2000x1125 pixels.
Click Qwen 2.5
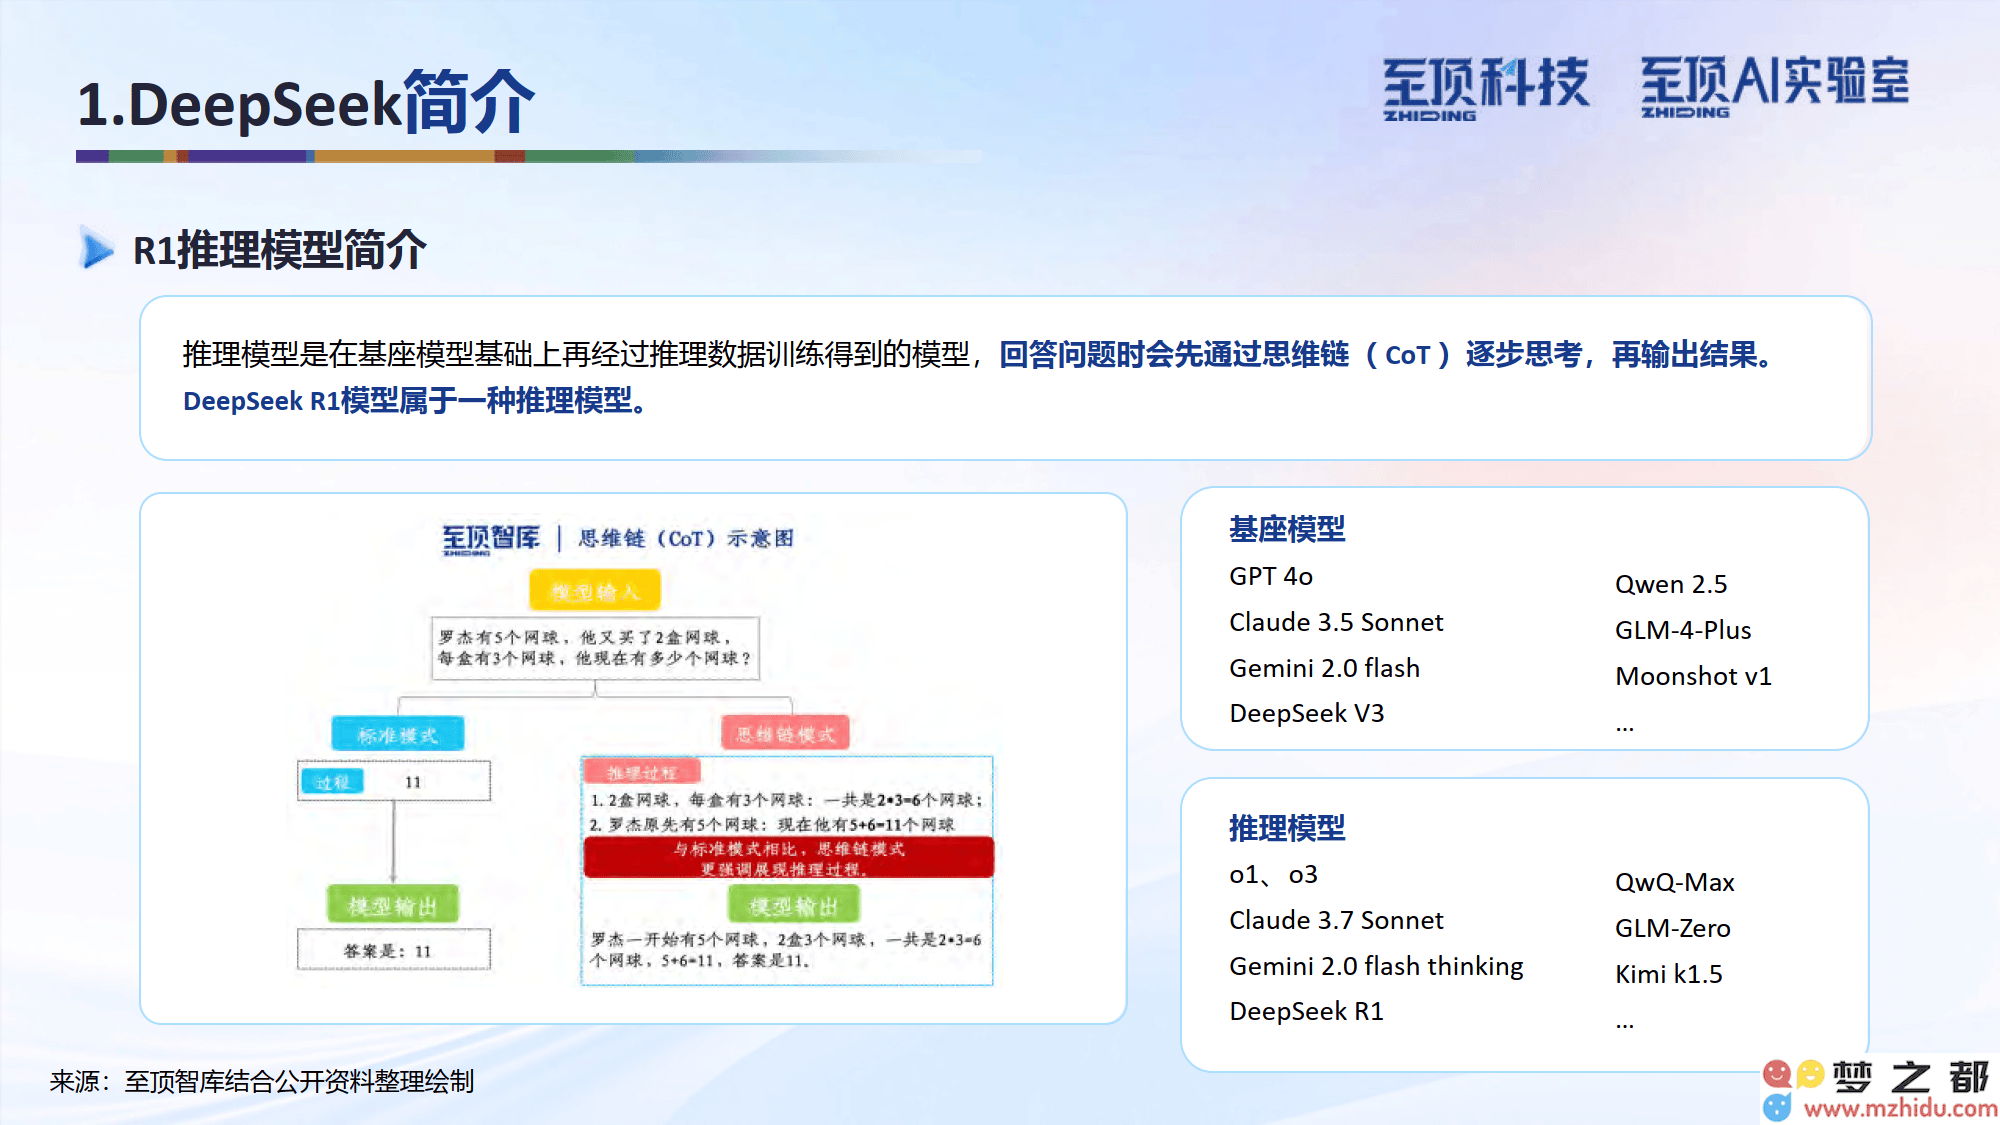pyautogui.click(x=1671, y=585)
